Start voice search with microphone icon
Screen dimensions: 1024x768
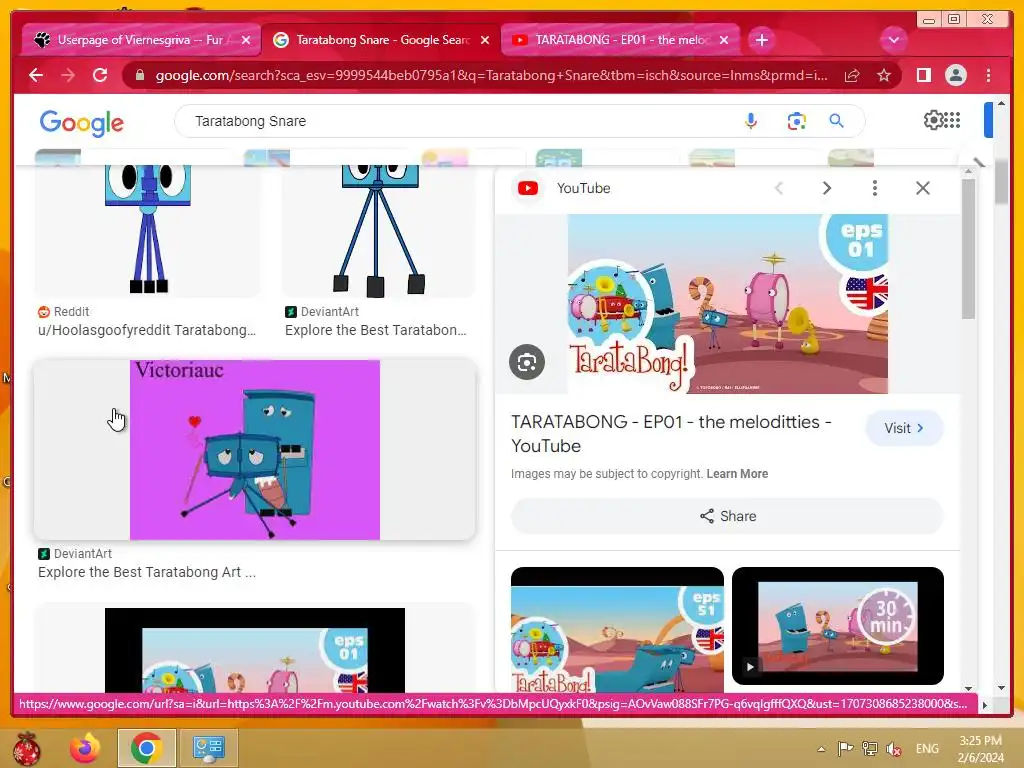tap(751, 121)
